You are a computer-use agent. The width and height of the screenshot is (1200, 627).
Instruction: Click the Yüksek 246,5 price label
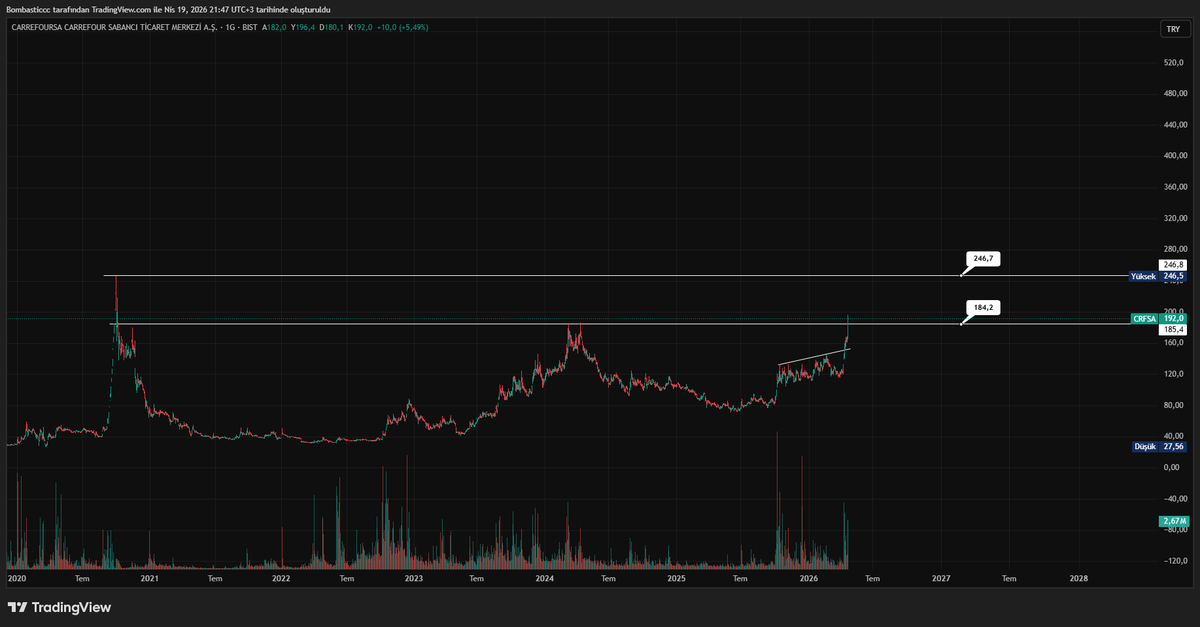(1159, 276)
